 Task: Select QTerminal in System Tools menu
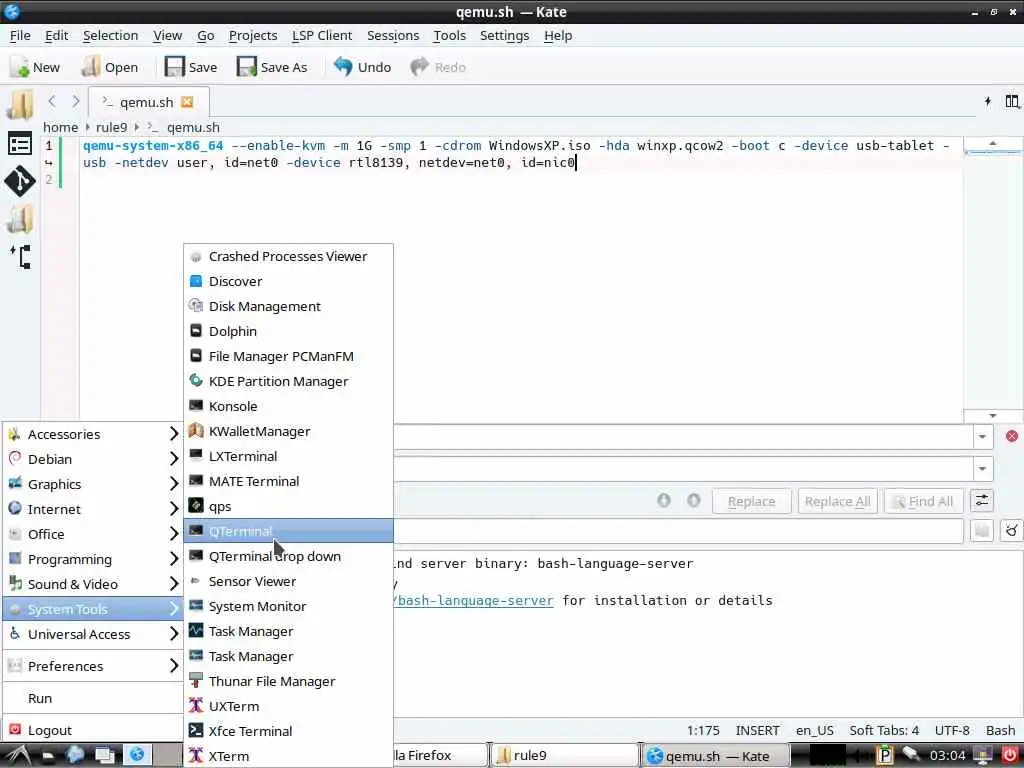click(288, 531)
